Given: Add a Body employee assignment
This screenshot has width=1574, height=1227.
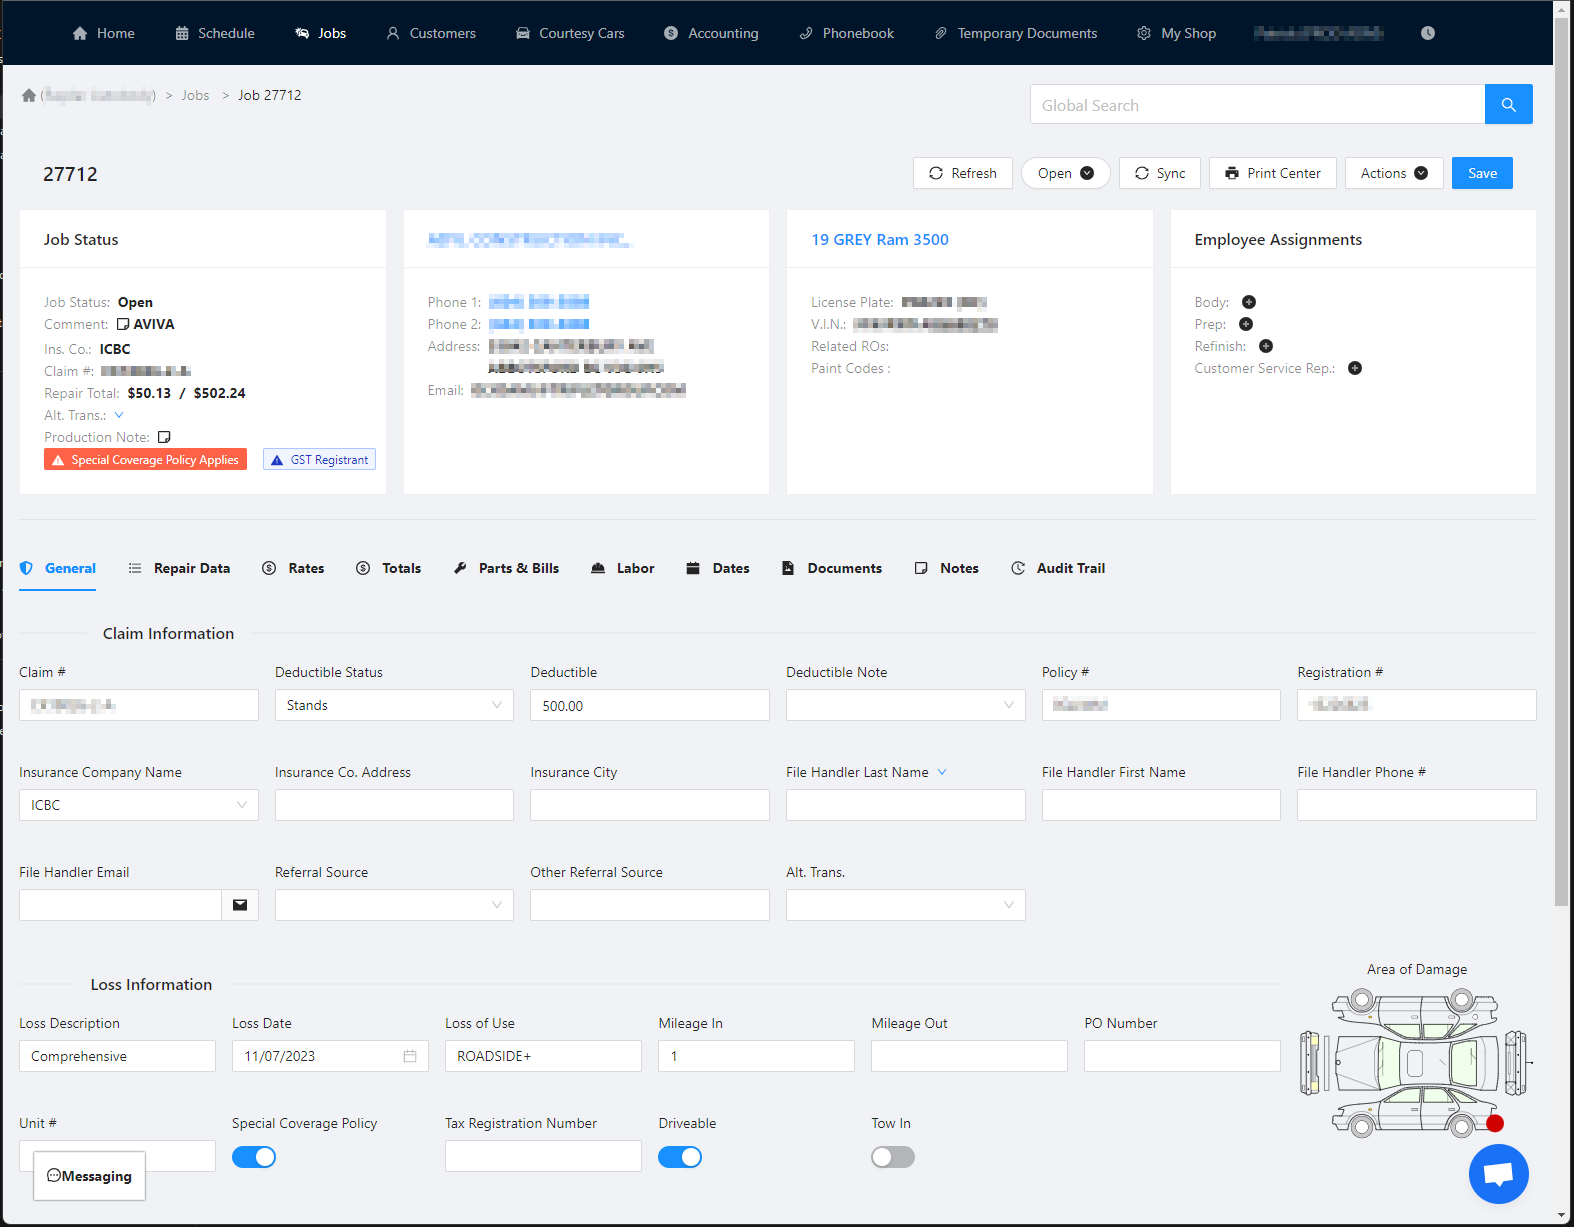Looking at the screenshot, I should (x=1249, y=302).
